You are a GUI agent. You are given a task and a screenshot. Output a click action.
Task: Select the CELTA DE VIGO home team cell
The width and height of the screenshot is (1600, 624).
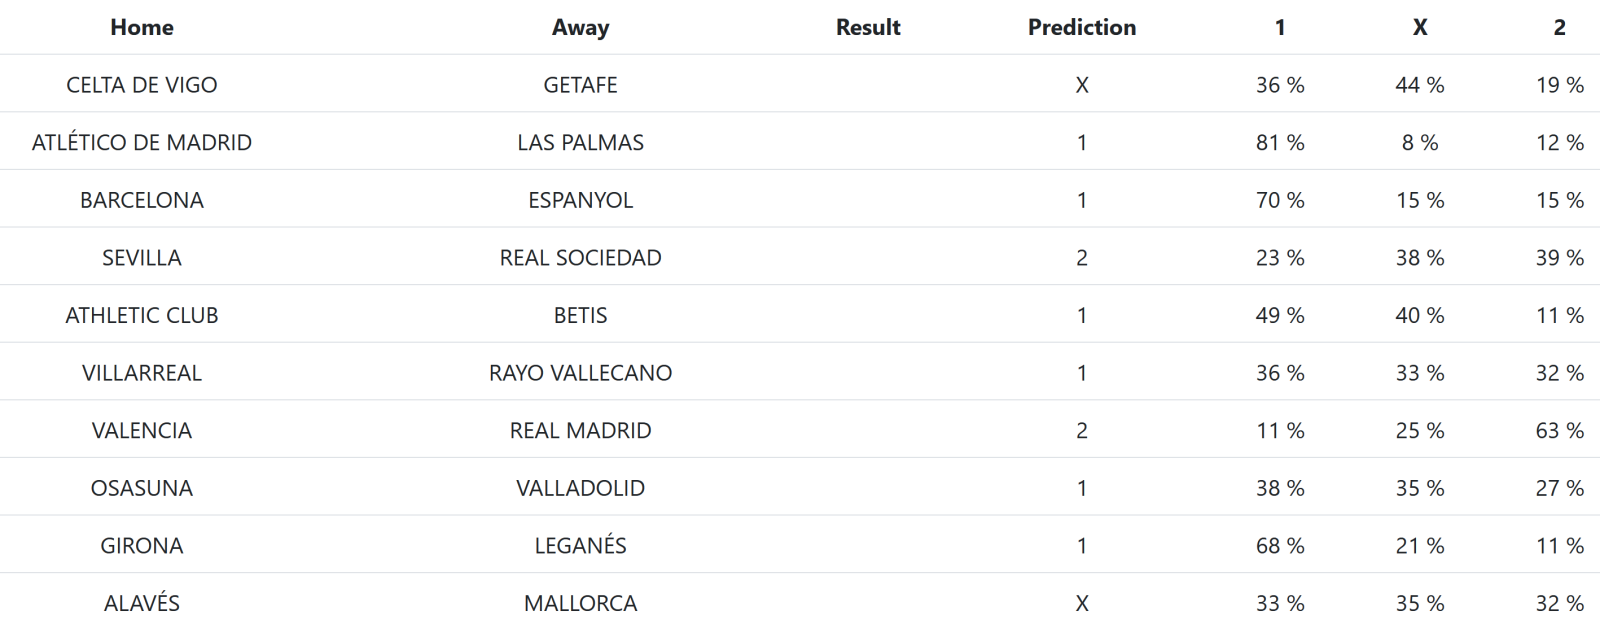[x=141, y=85]
